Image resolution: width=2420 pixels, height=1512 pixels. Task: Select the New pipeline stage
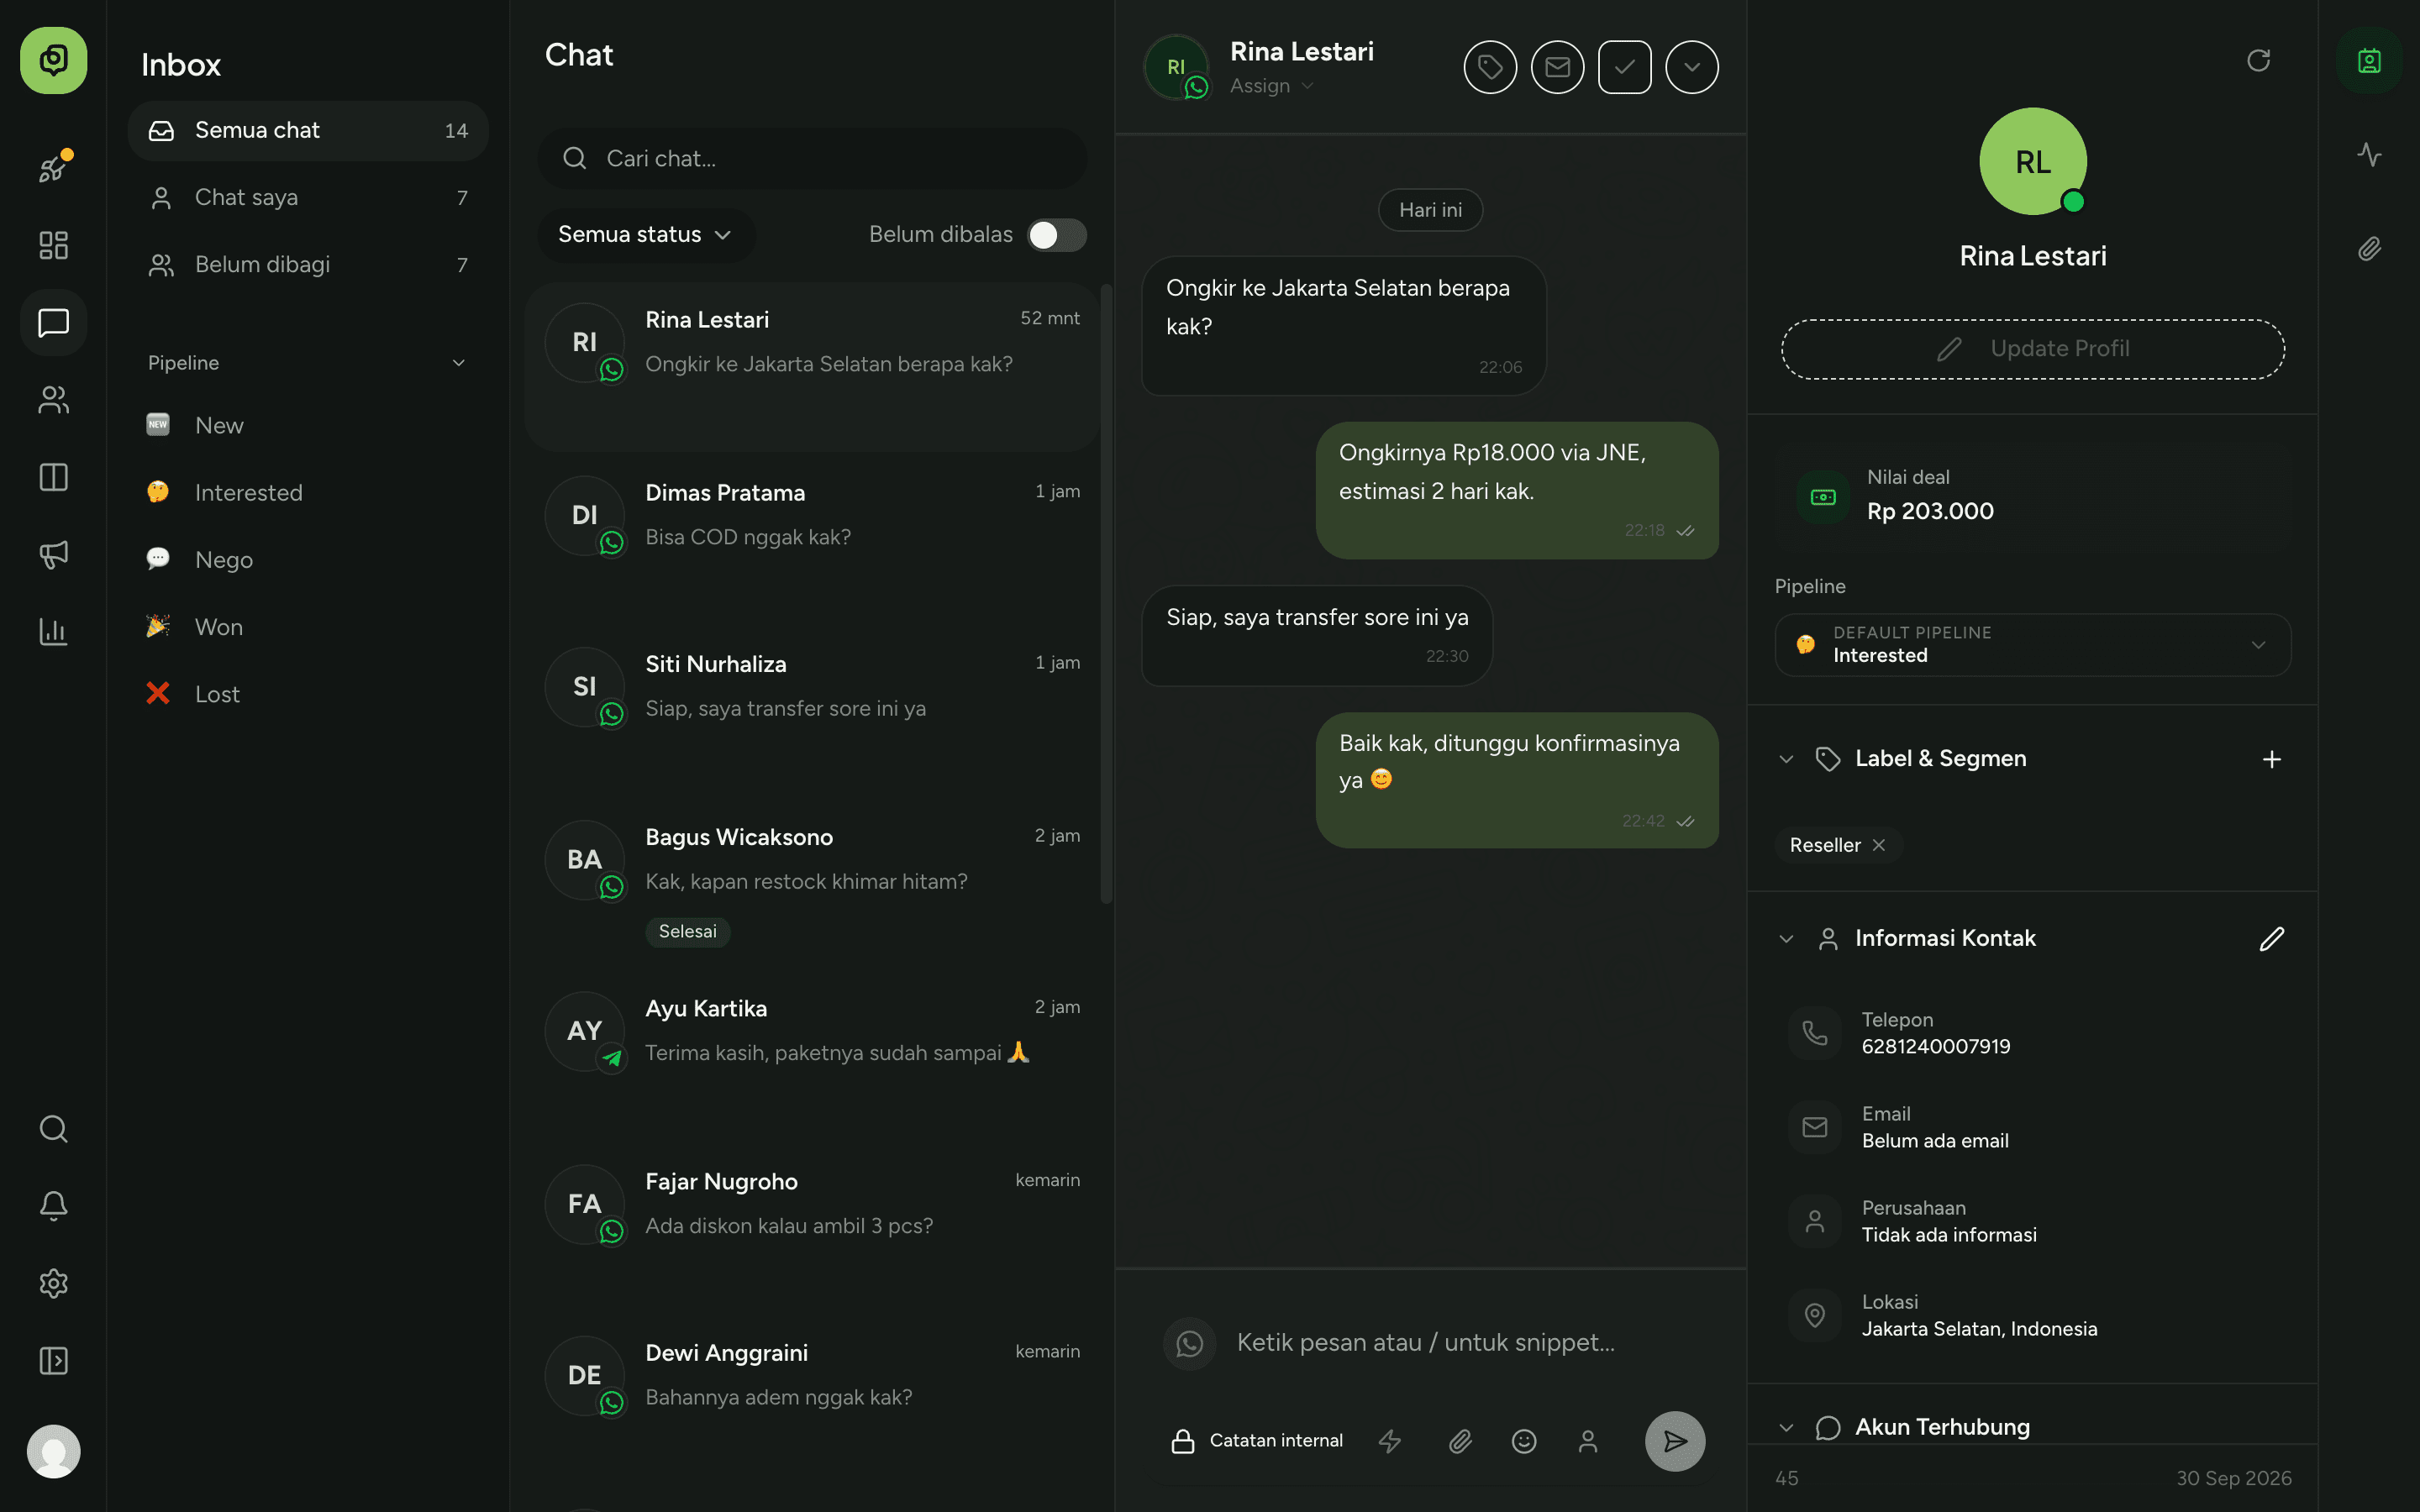[308, 426]
